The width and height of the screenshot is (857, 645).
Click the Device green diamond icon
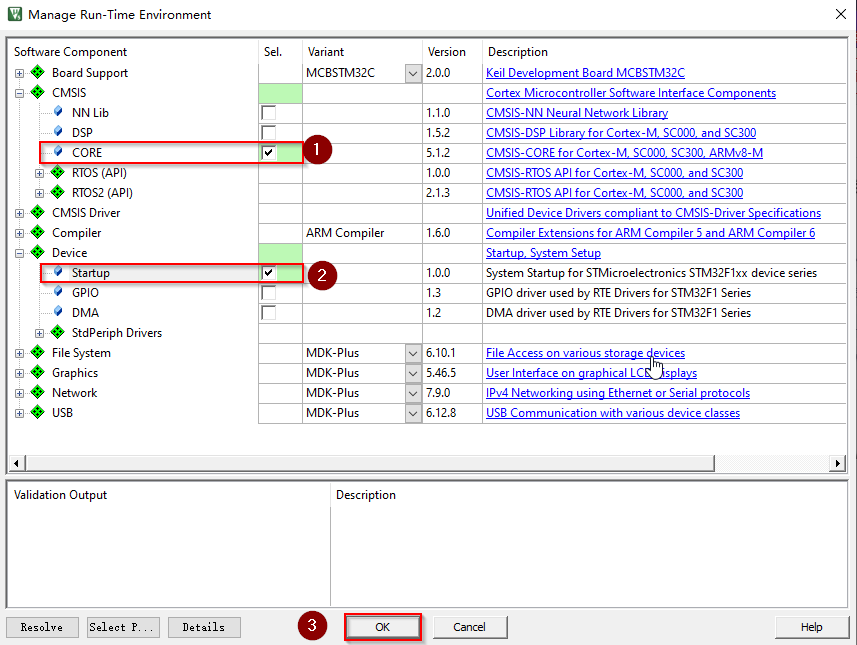click(38, 252)
